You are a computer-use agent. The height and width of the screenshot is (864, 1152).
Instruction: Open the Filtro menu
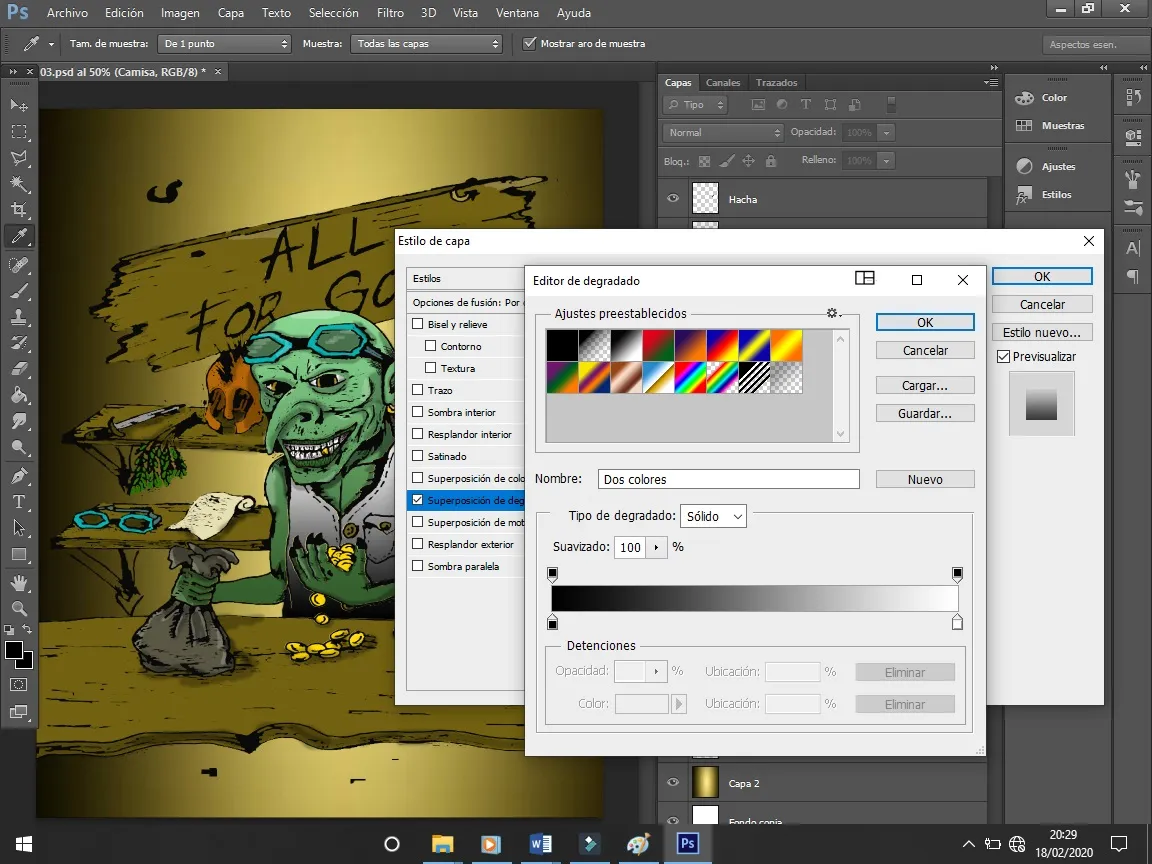(390, 13)
